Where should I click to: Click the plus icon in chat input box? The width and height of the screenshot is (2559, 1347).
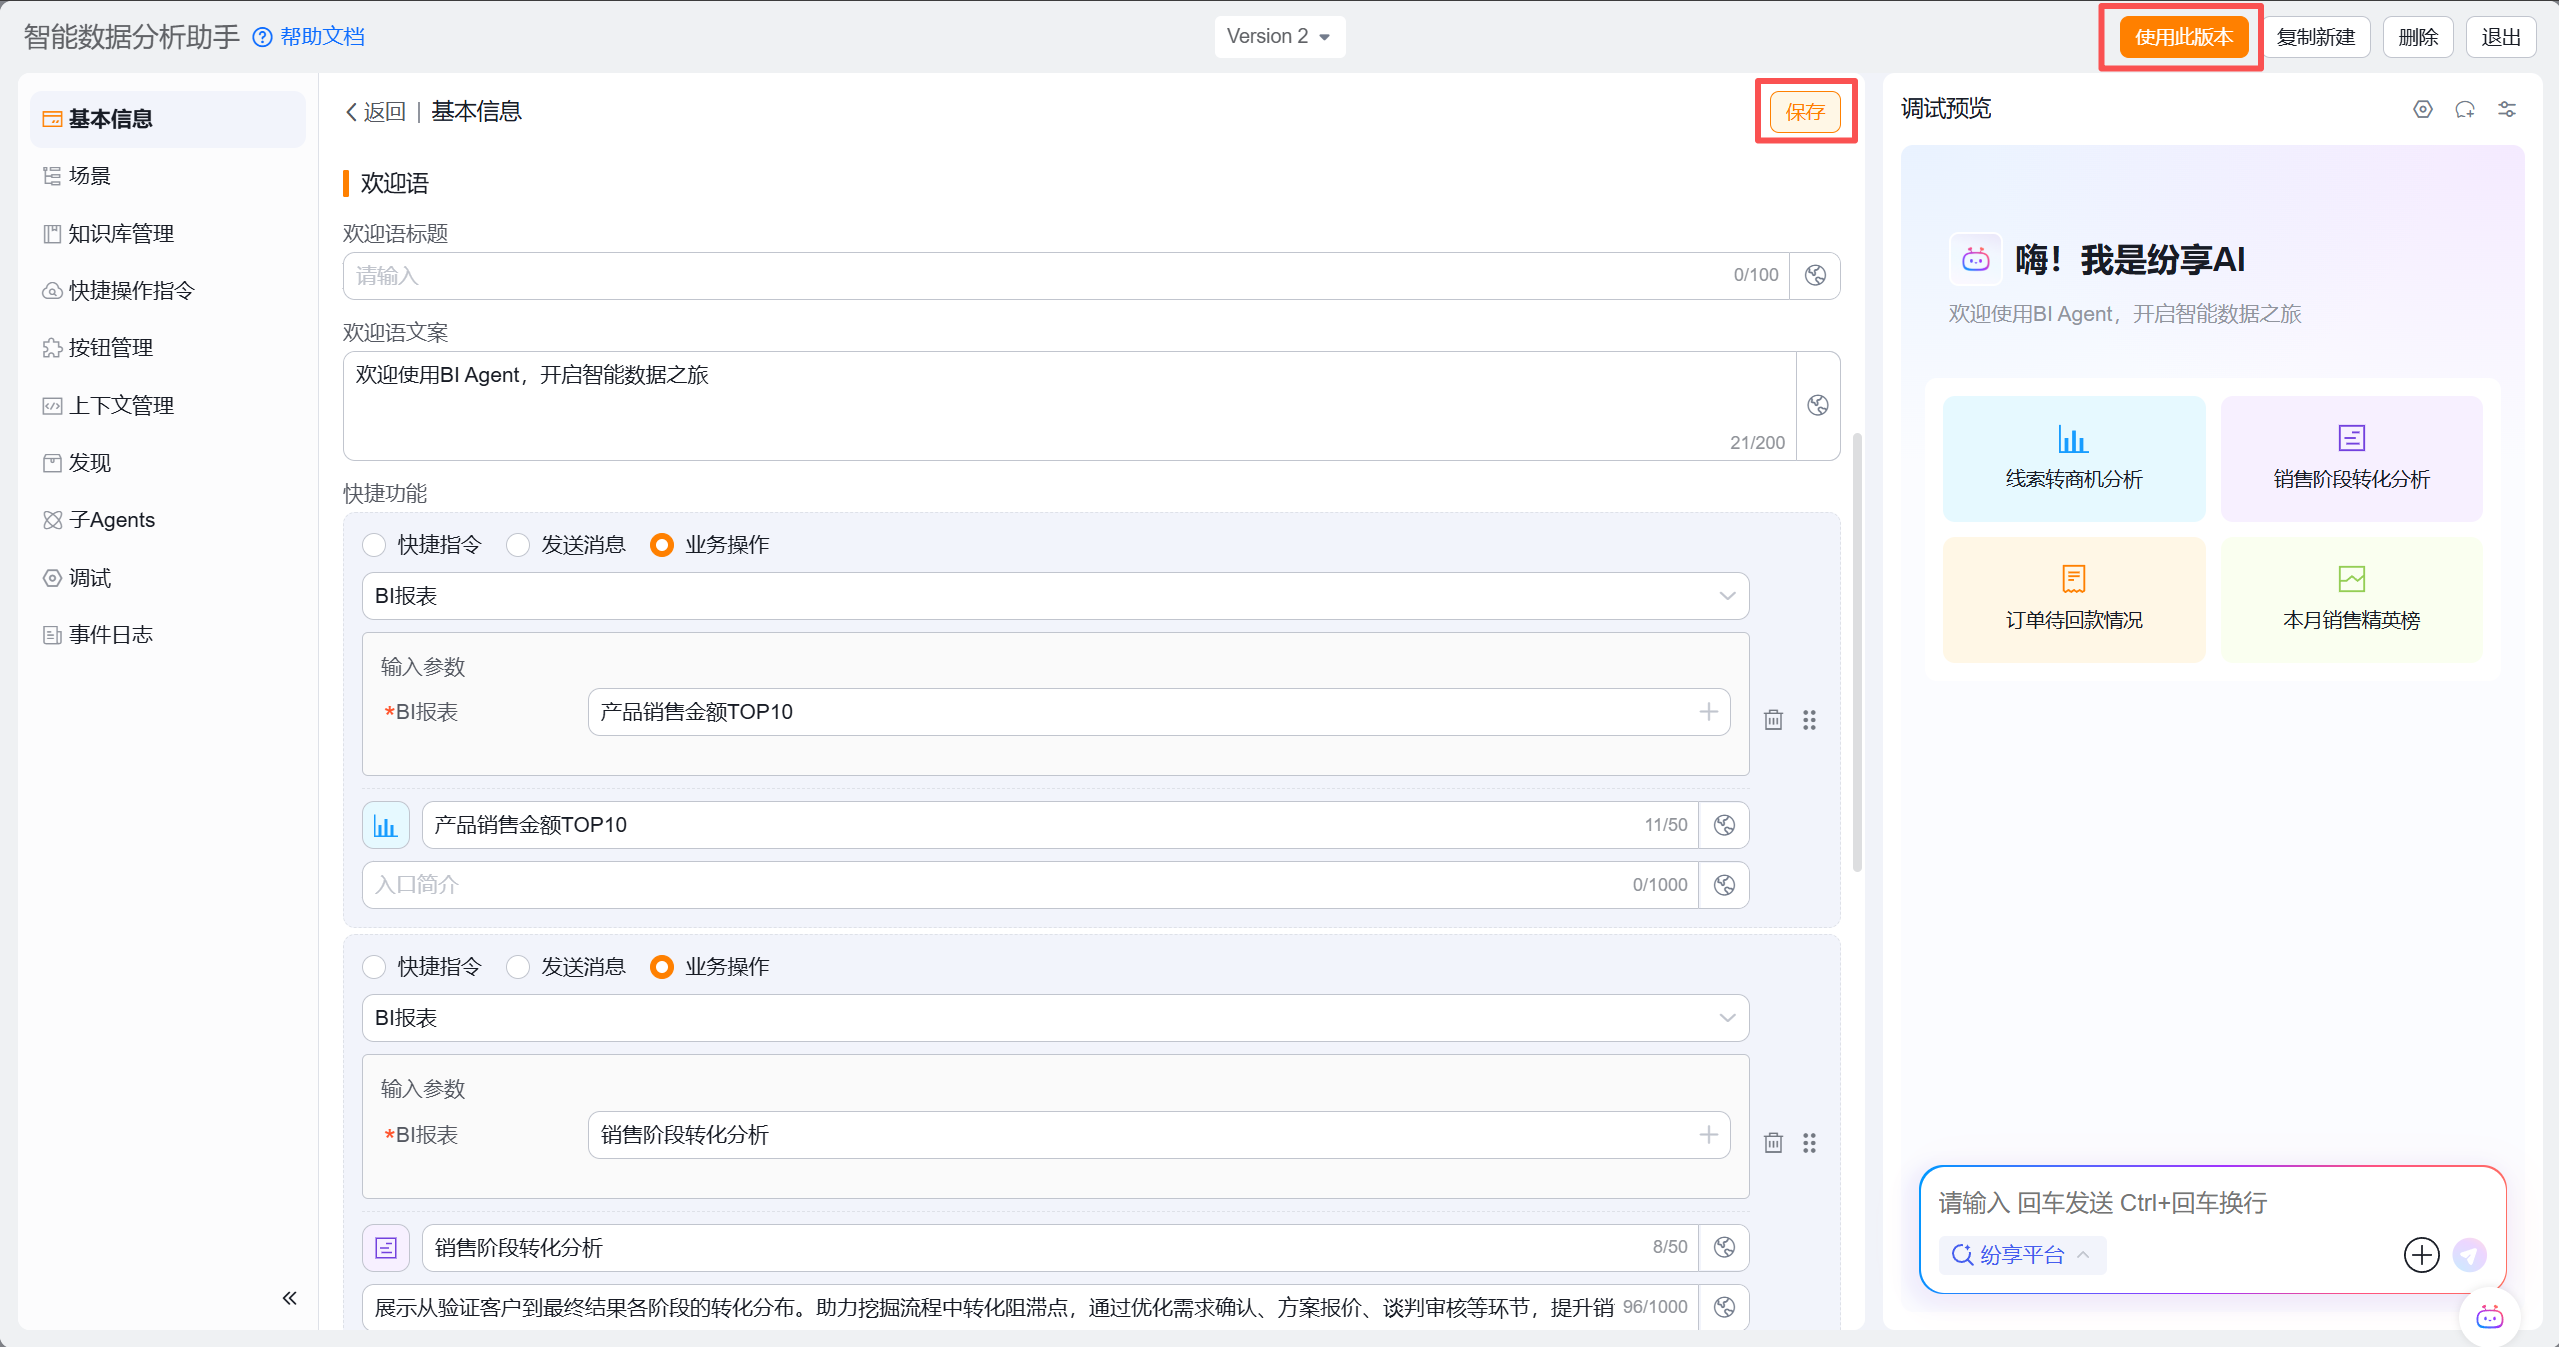pyautogui.click(x=2421, y=1255)
